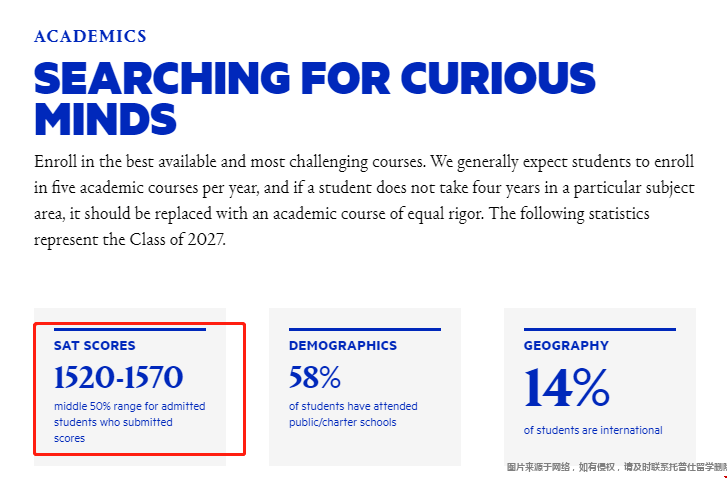727x478 pixels.
Task: Select the 1520-1570 score range
Action: pos(119,377)
